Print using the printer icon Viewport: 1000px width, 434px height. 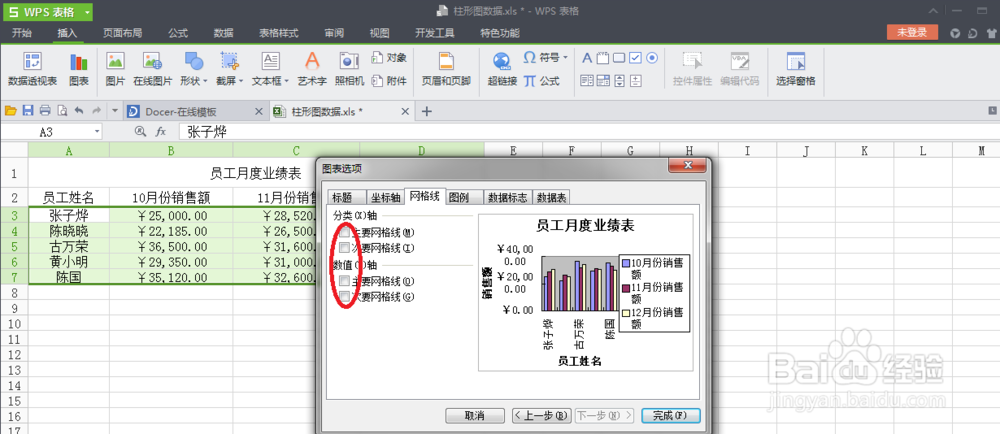pyautogui.click(x=45, y=111)
